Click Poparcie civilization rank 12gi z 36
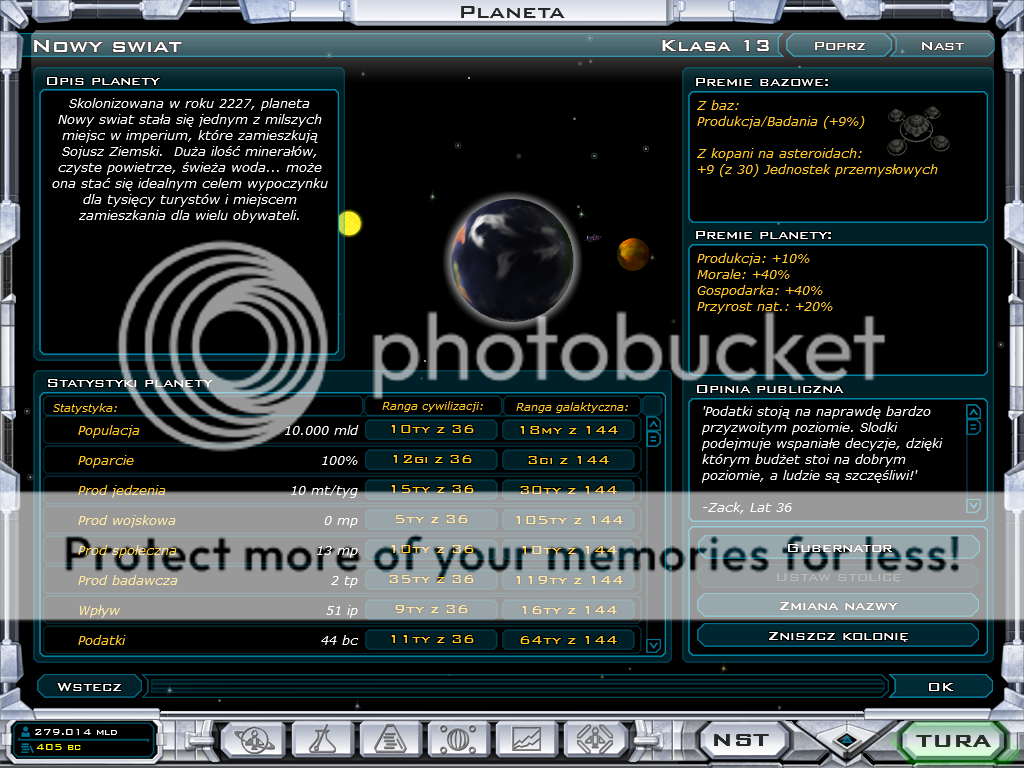Viewport: 1024px width, 768px height. coord(432,460)
